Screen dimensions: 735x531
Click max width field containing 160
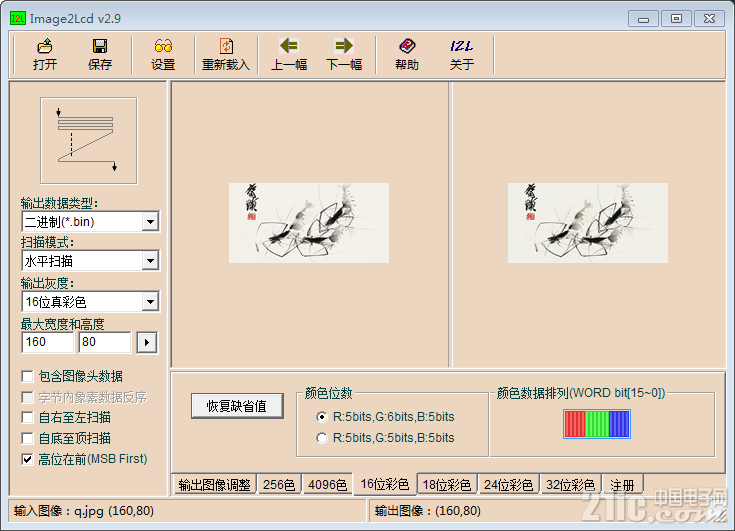(x=47, y=342)
